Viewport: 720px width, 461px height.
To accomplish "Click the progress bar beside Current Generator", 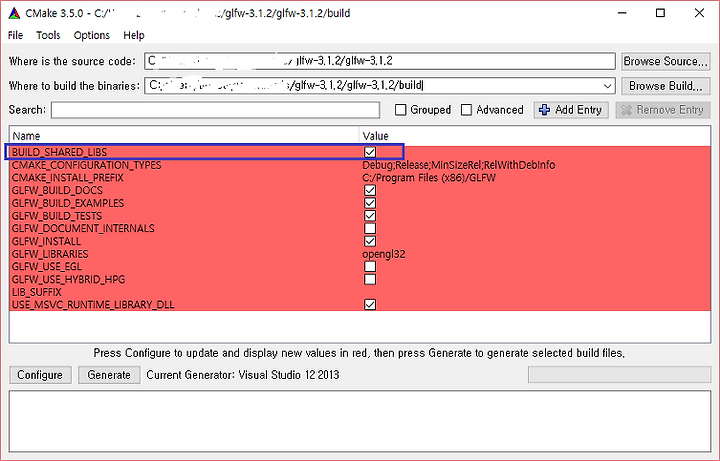I will (x=619, y=375).
